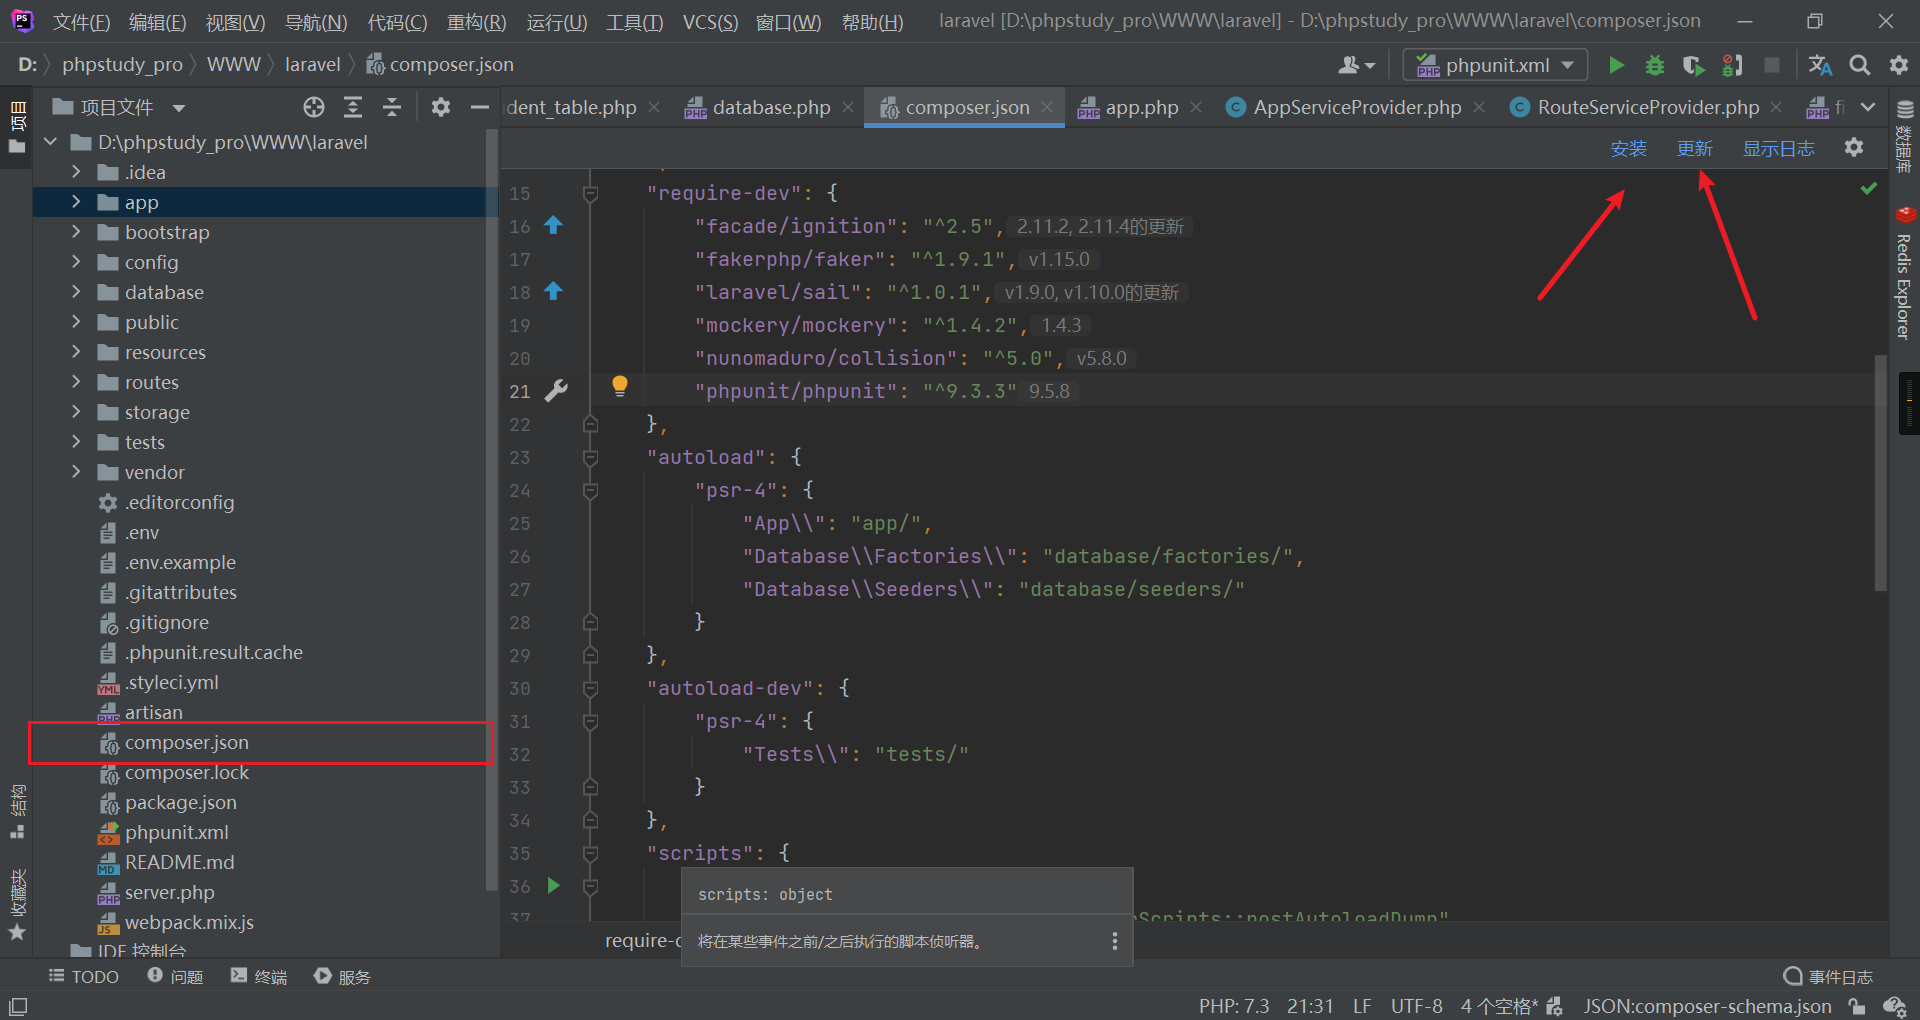The height and width of the screenshot is (1020, 1920).
Task: Collapse all in project panel
Action: [x=392, y=107]
